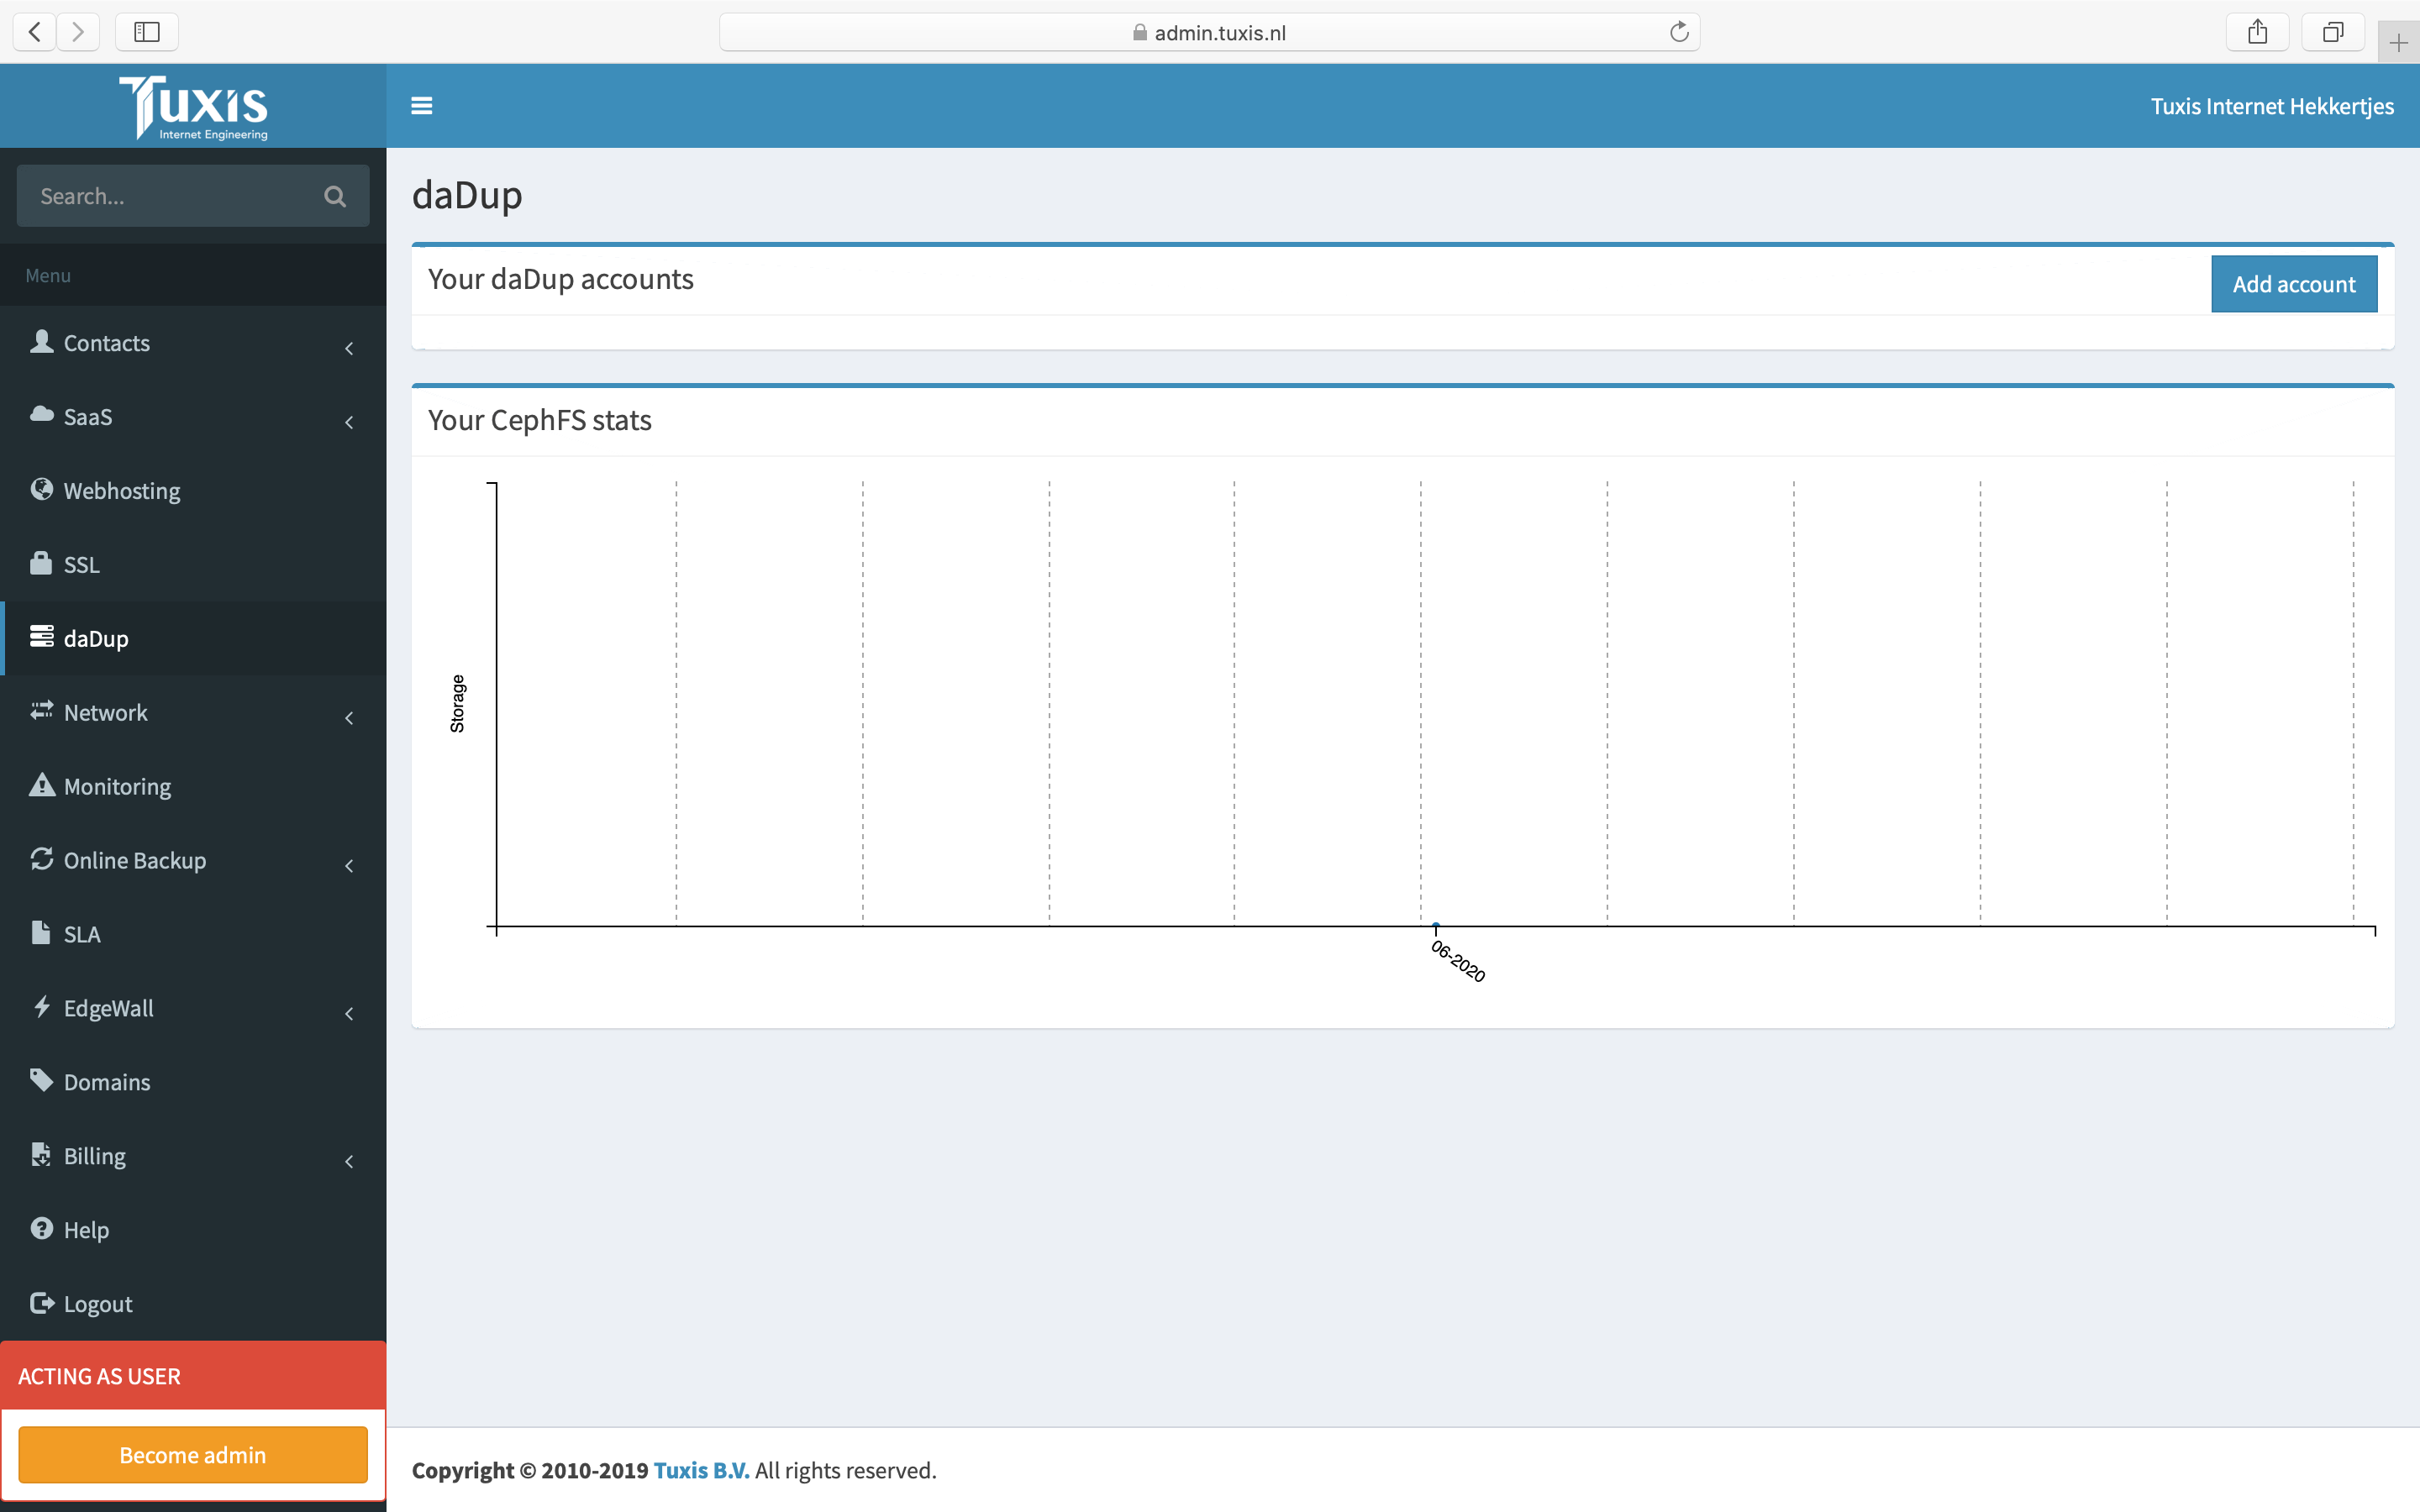Open the SLA menu item
Screen dimensions: 2420x1512
pos(193,934)
